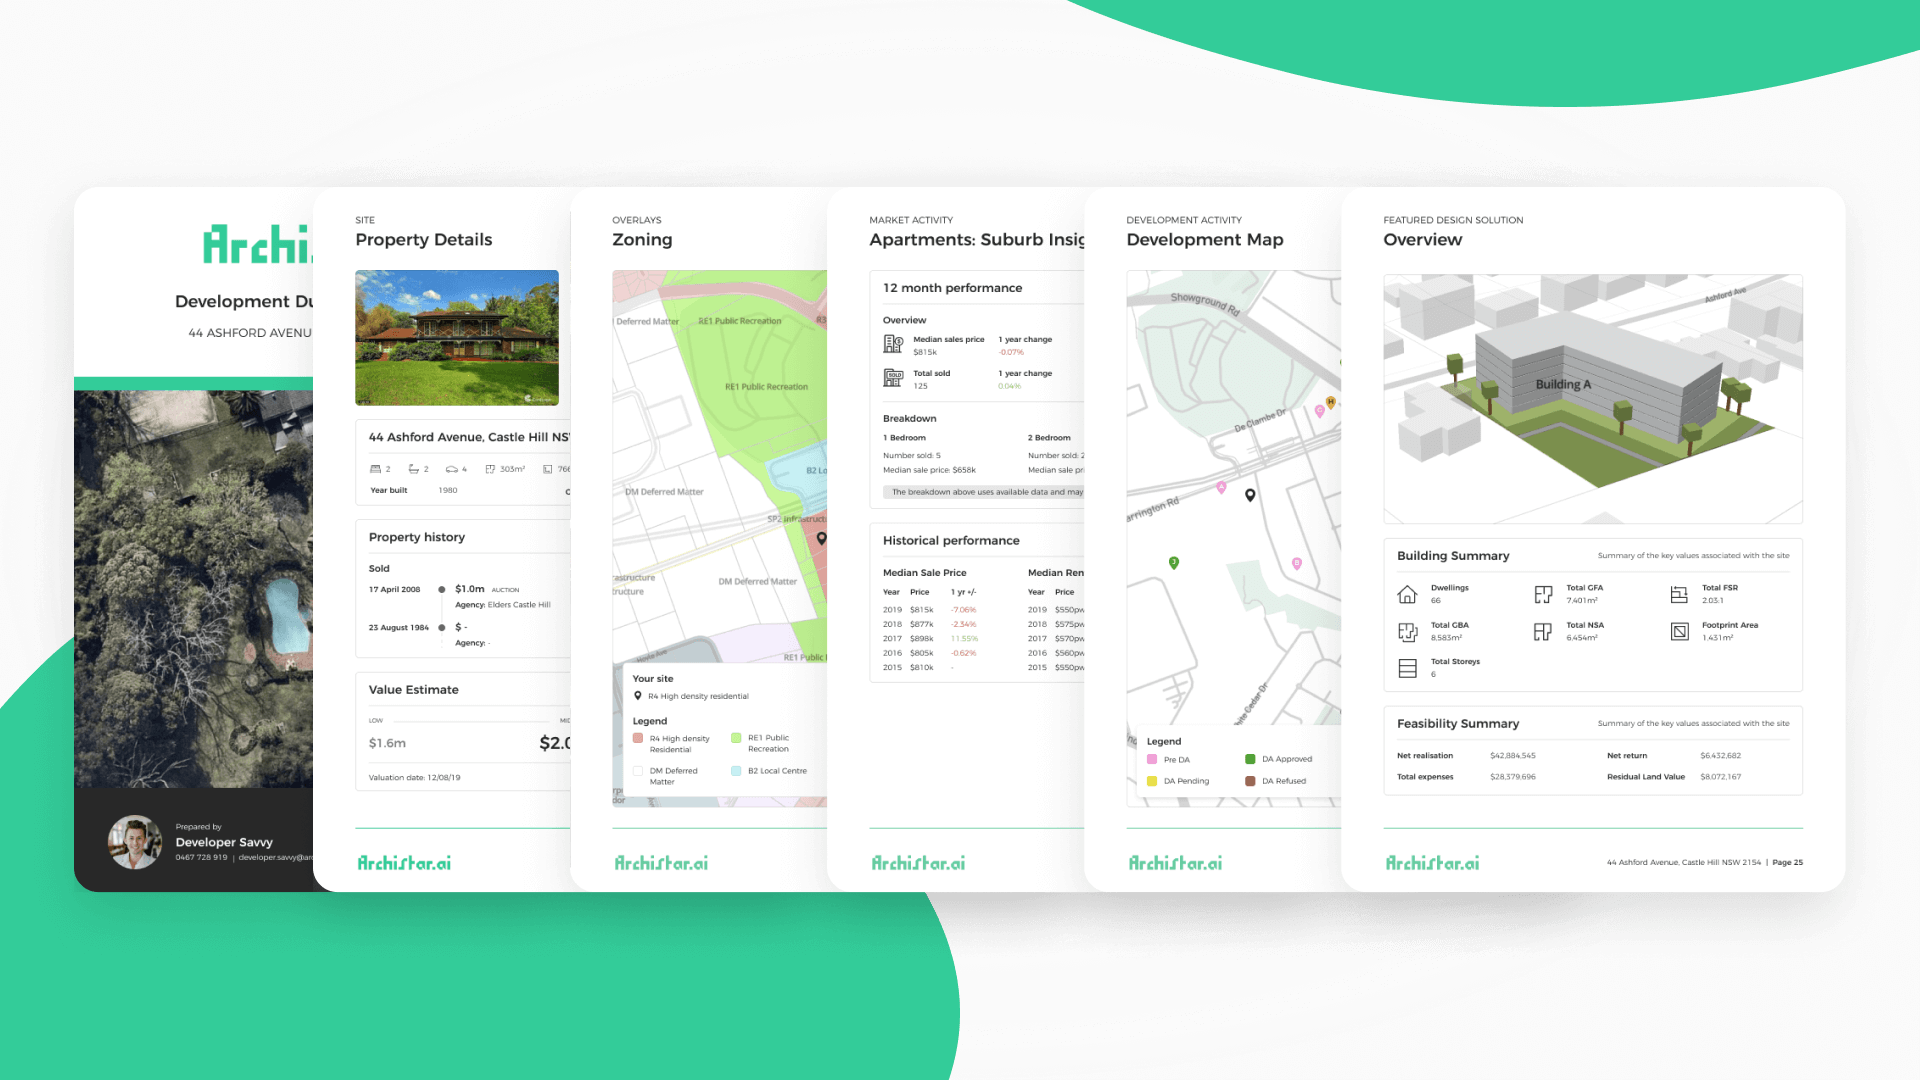The width and height of the screenshot is (1920, 1080).
Task: Click the bathroom count icon in Property Details
Action: click(413, 469)
